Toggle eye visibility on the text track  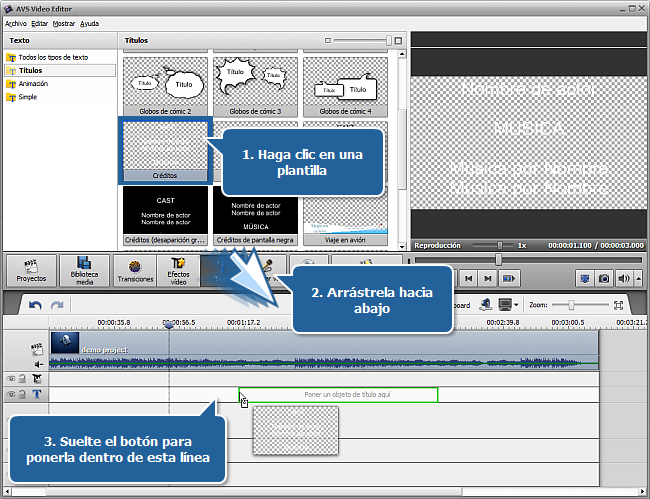tap(12, 395)
